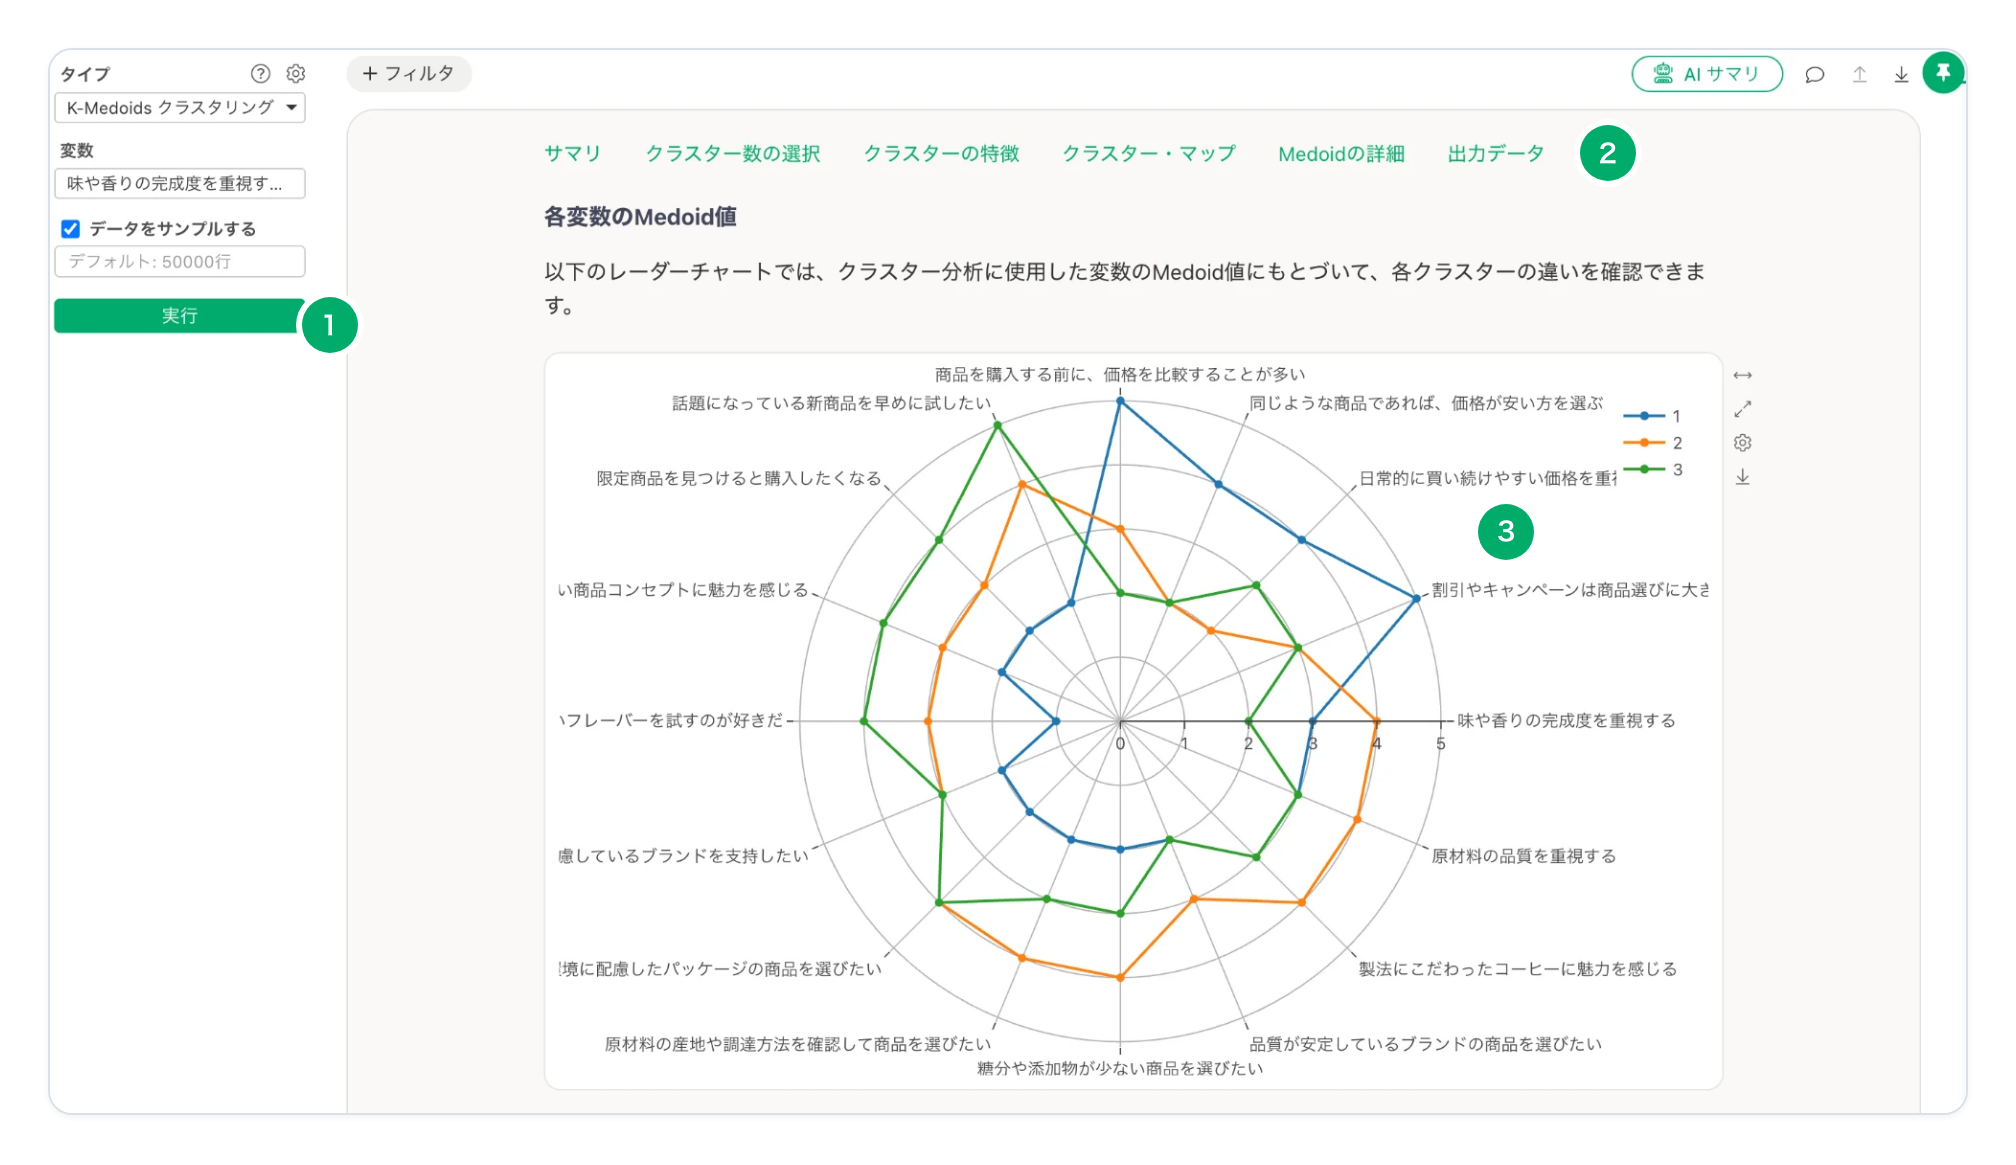The image size is (2016, 1165).
Task: Click the upload arrow icon in header
Action: (x=1860, y=74)
